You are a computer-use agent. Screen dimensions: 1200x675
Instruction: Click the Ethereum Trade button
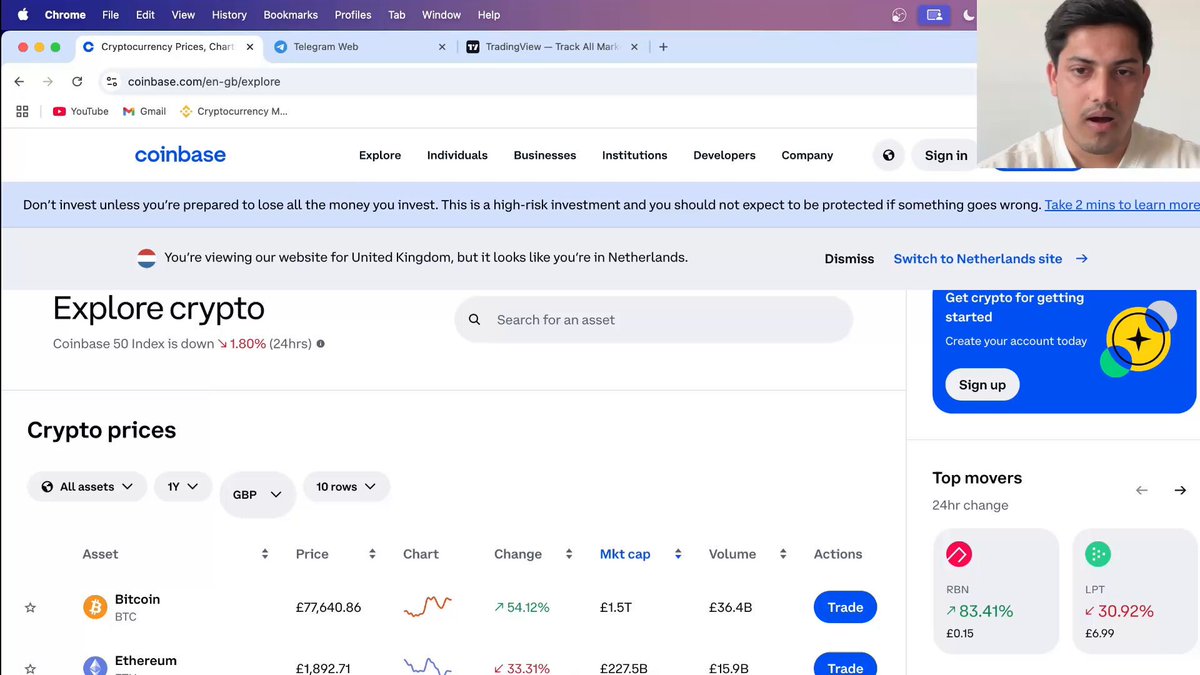(x=845, y=666)
